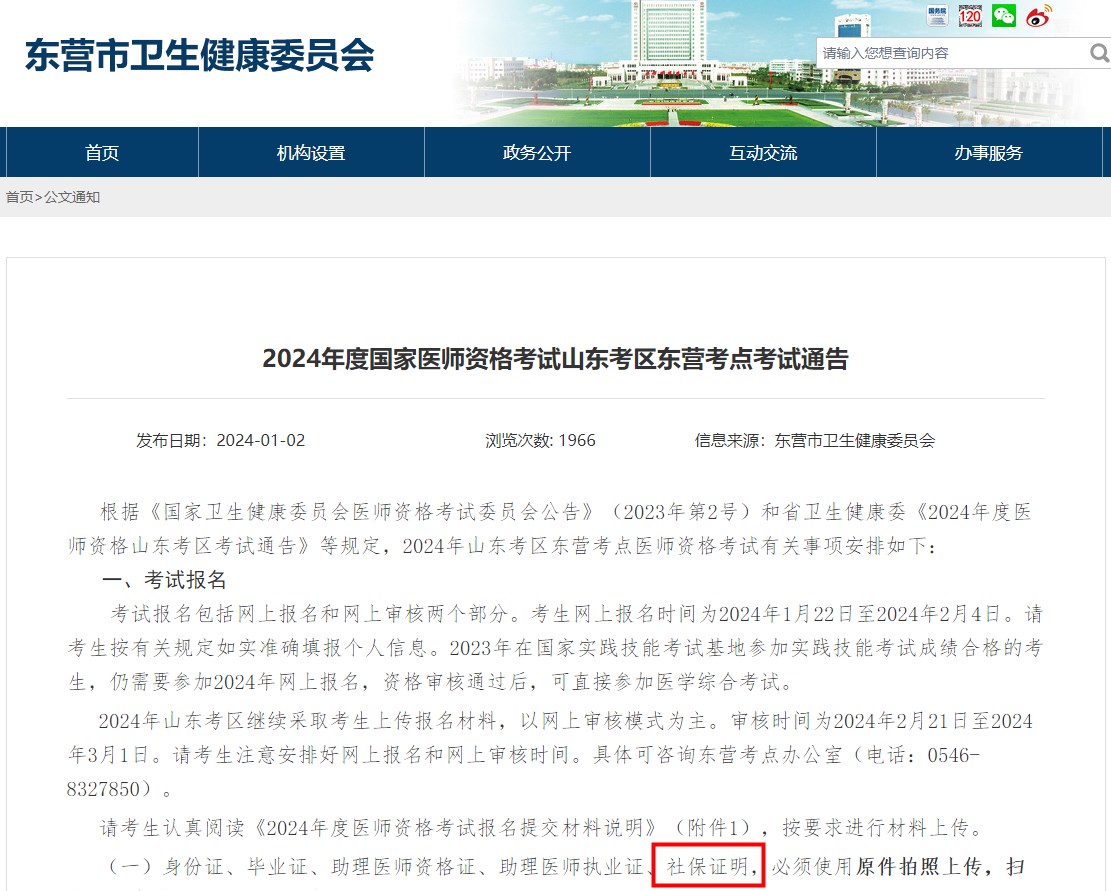Open the 首页 navigation menu item
The height and width of the screenshot is (891, 1111).
pyautogui.click(x=102, y=153)
